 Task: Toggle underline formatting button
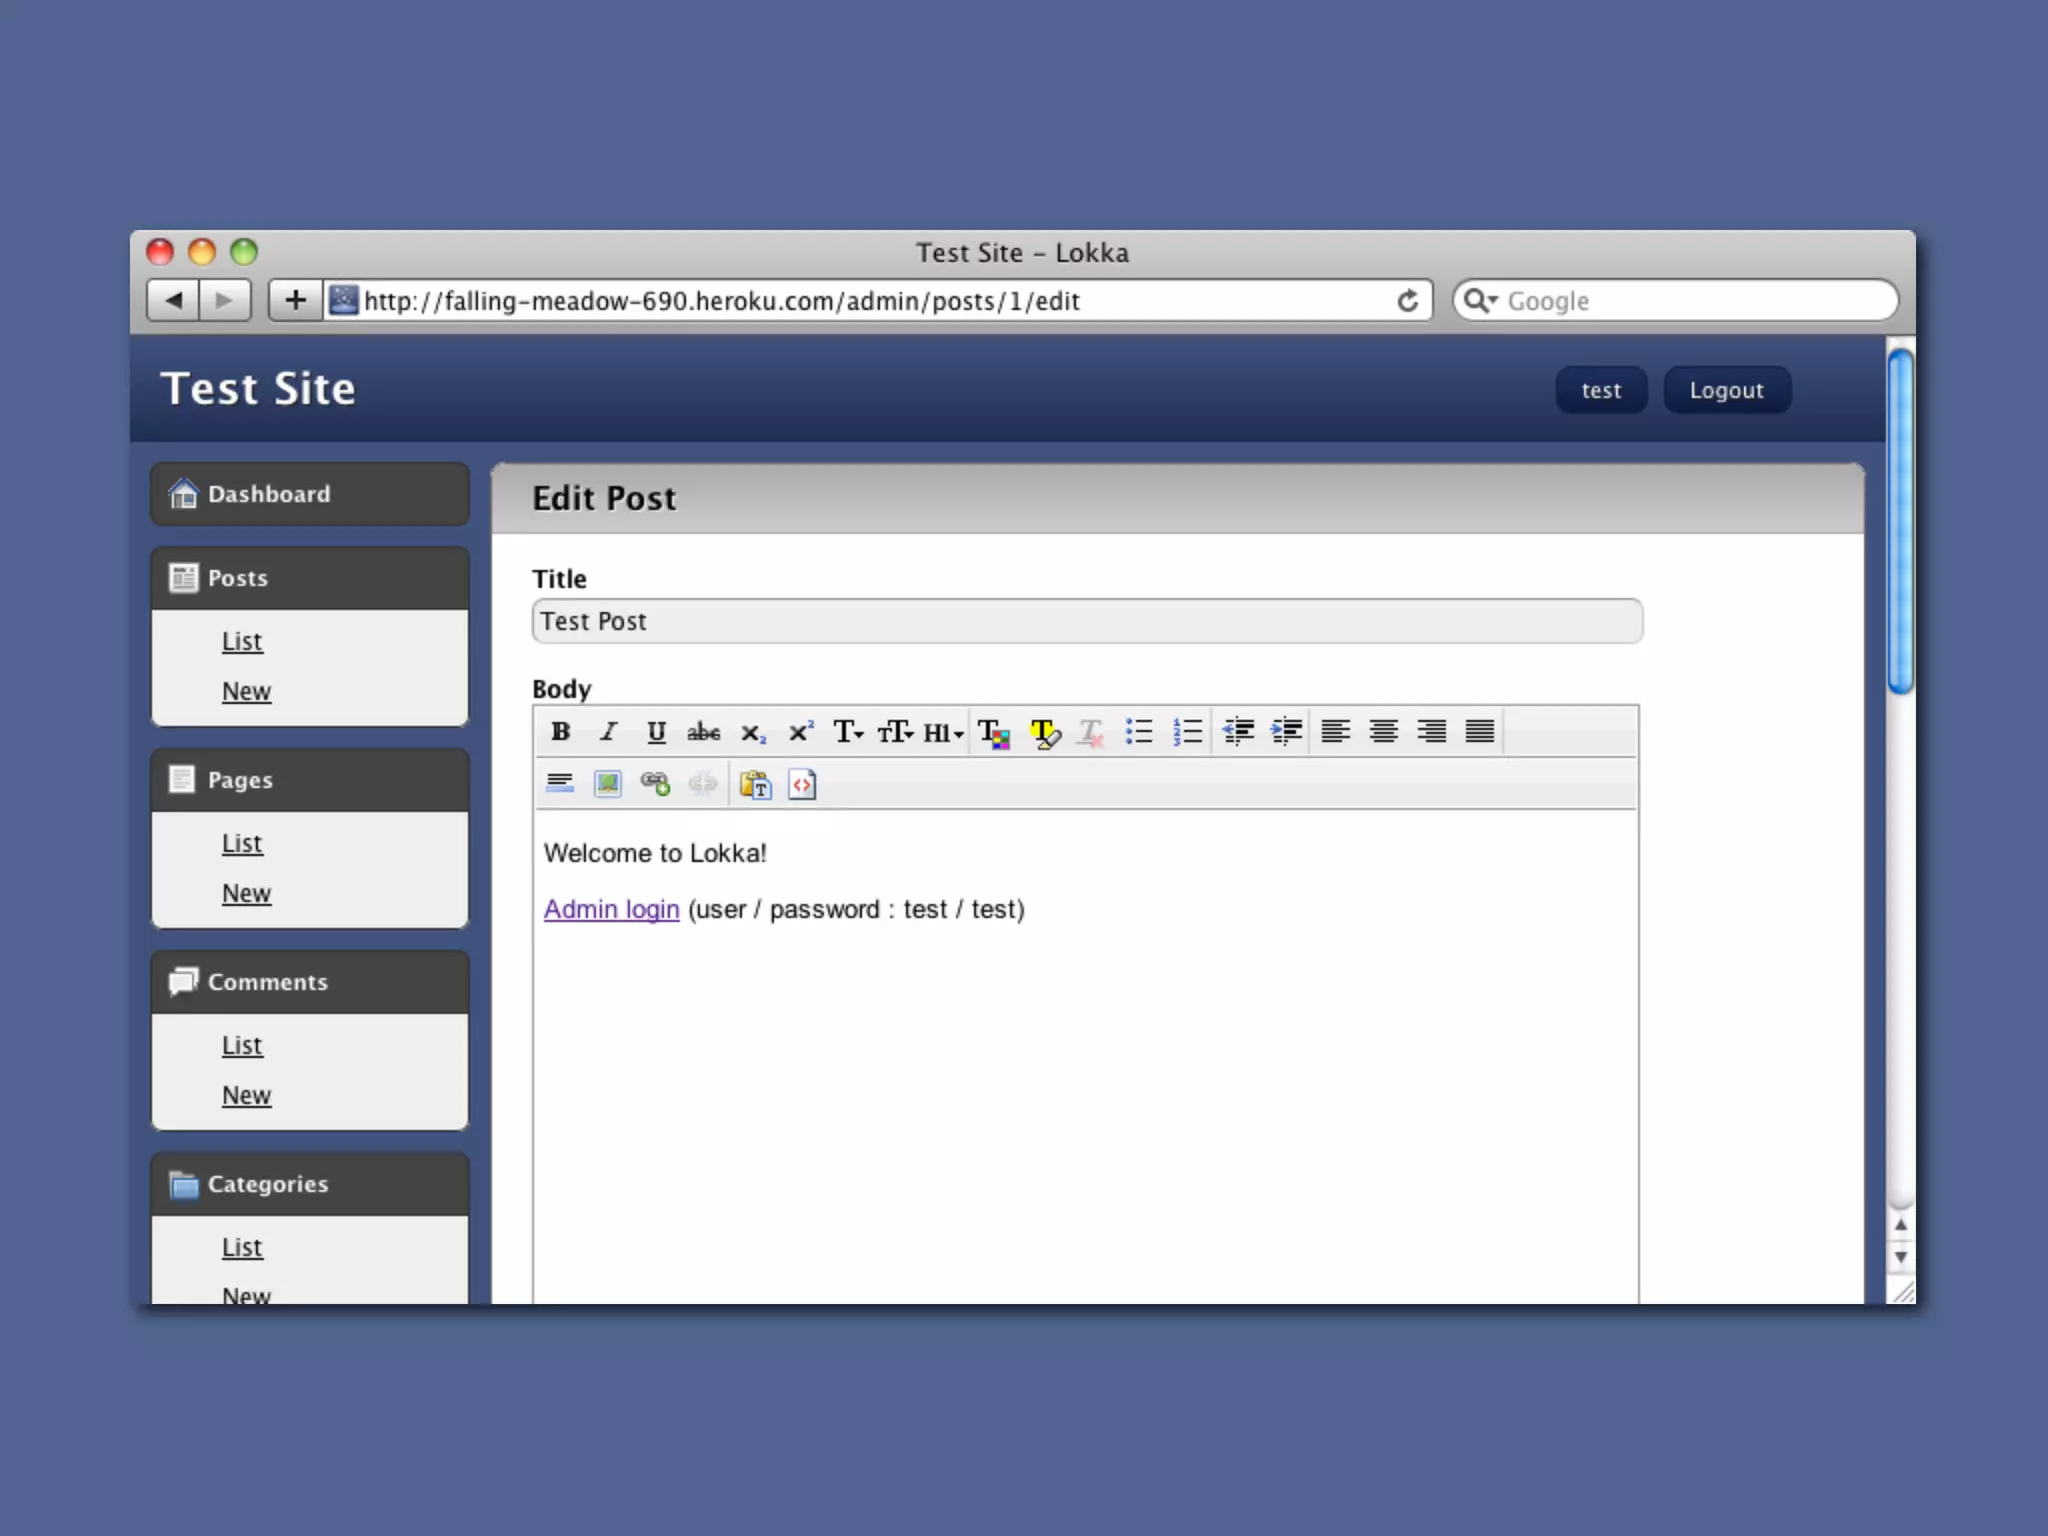[x=656, y=732]
